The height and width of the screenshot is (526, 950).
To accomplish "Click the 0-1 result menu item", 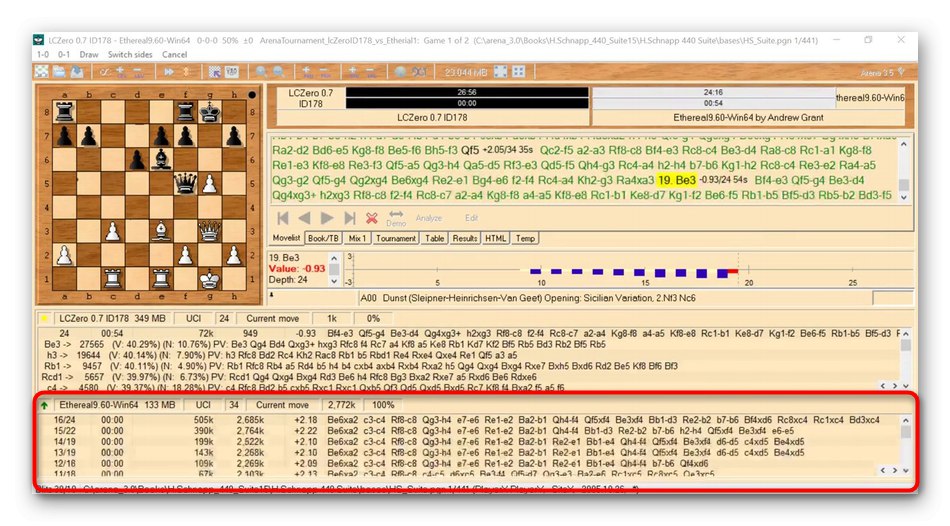I will coord(64,55).
